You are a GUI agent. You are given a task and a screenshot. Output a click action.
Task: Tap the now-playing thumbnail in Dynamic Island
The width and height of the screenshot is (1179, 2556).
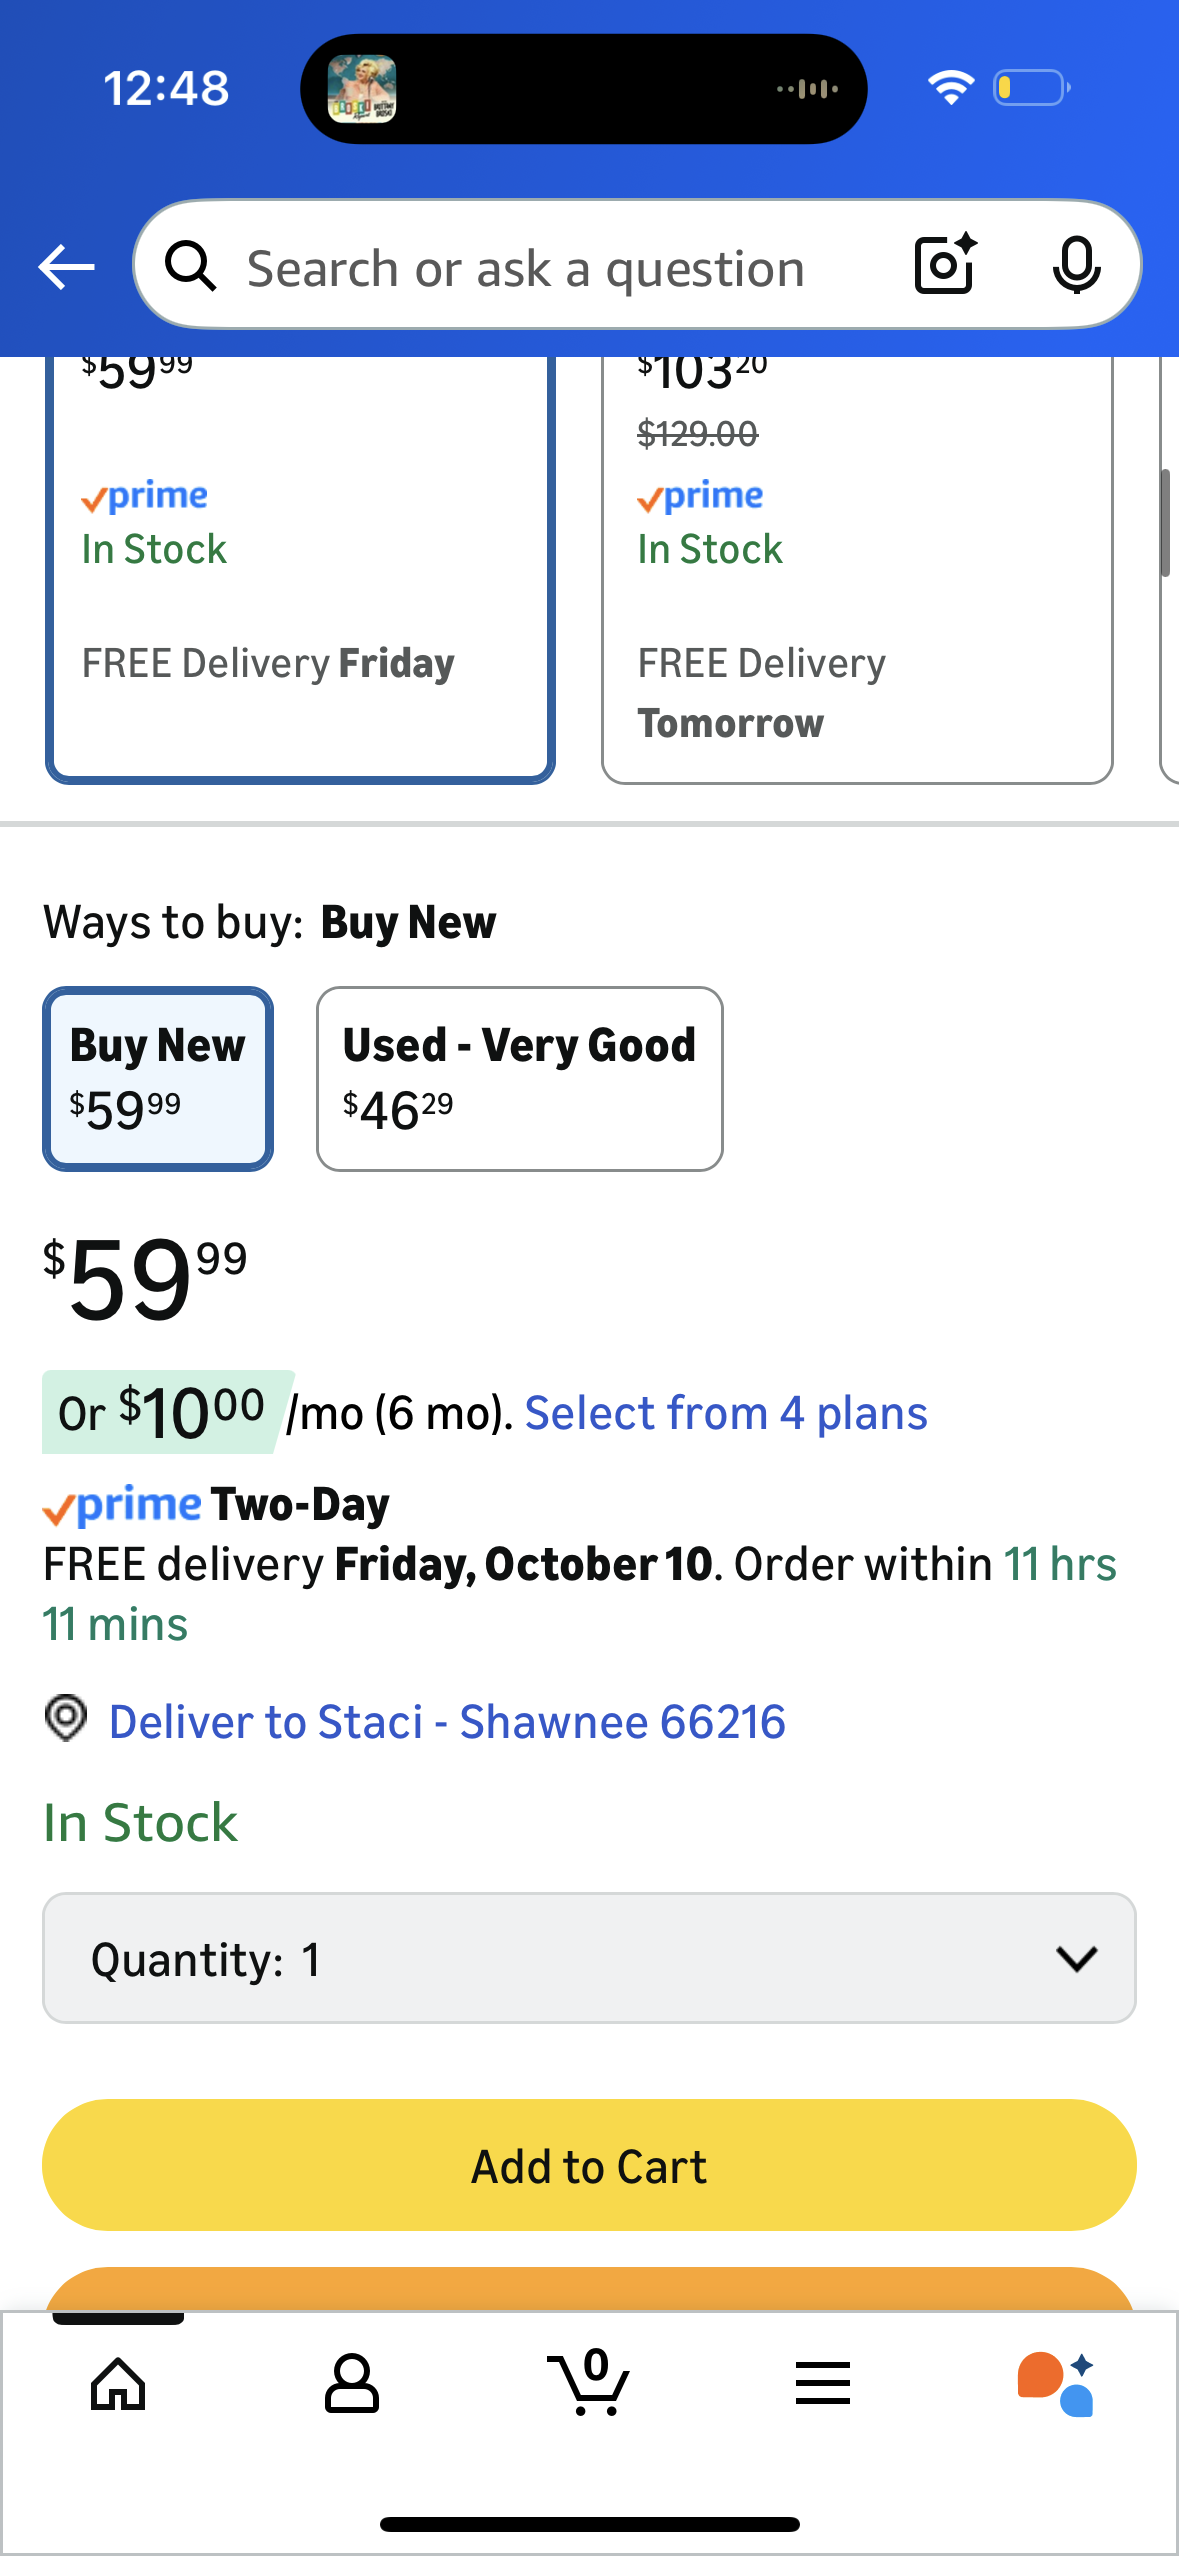[362, 89]
